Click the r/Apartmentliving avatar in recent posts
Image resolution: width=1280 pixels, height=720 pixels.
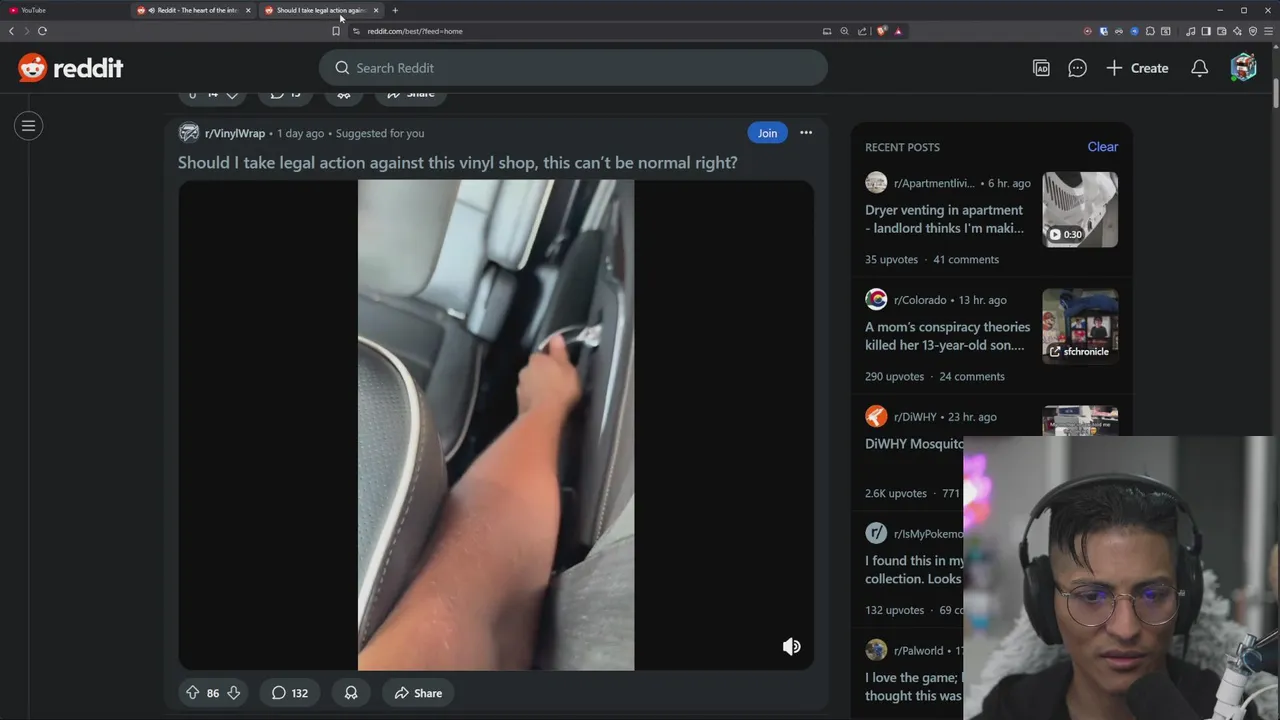click(876, 183)
